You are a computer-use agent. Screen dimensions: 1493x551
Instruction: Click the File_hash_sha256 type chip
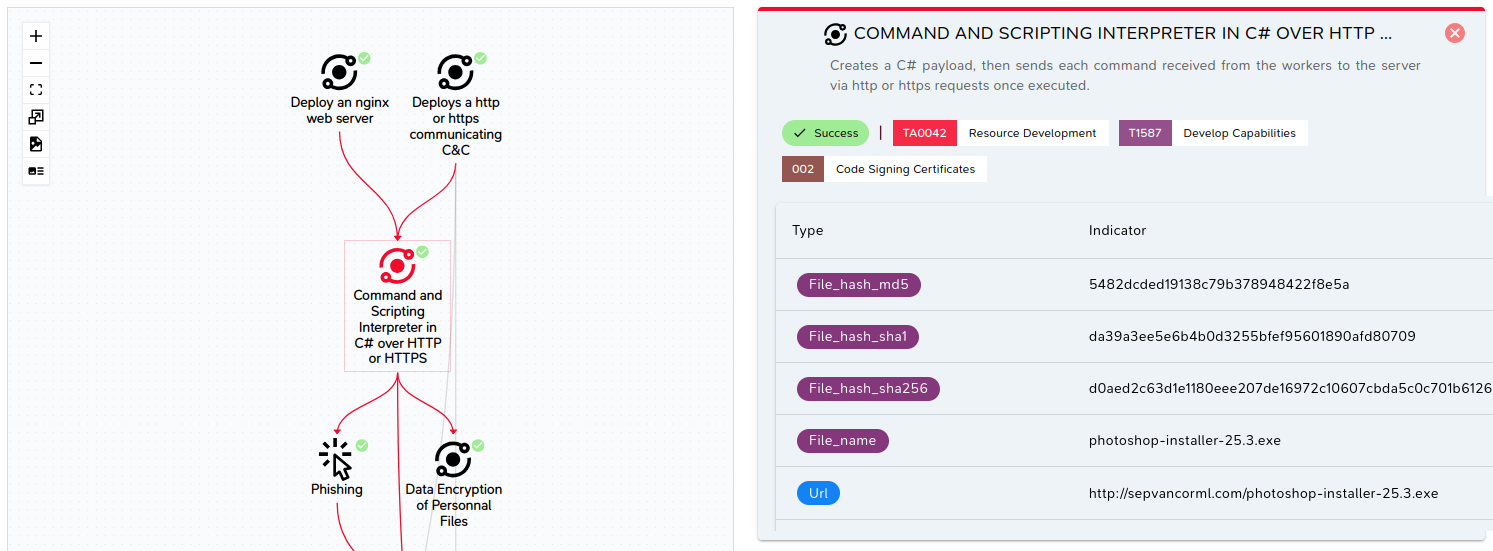[868, 388]
